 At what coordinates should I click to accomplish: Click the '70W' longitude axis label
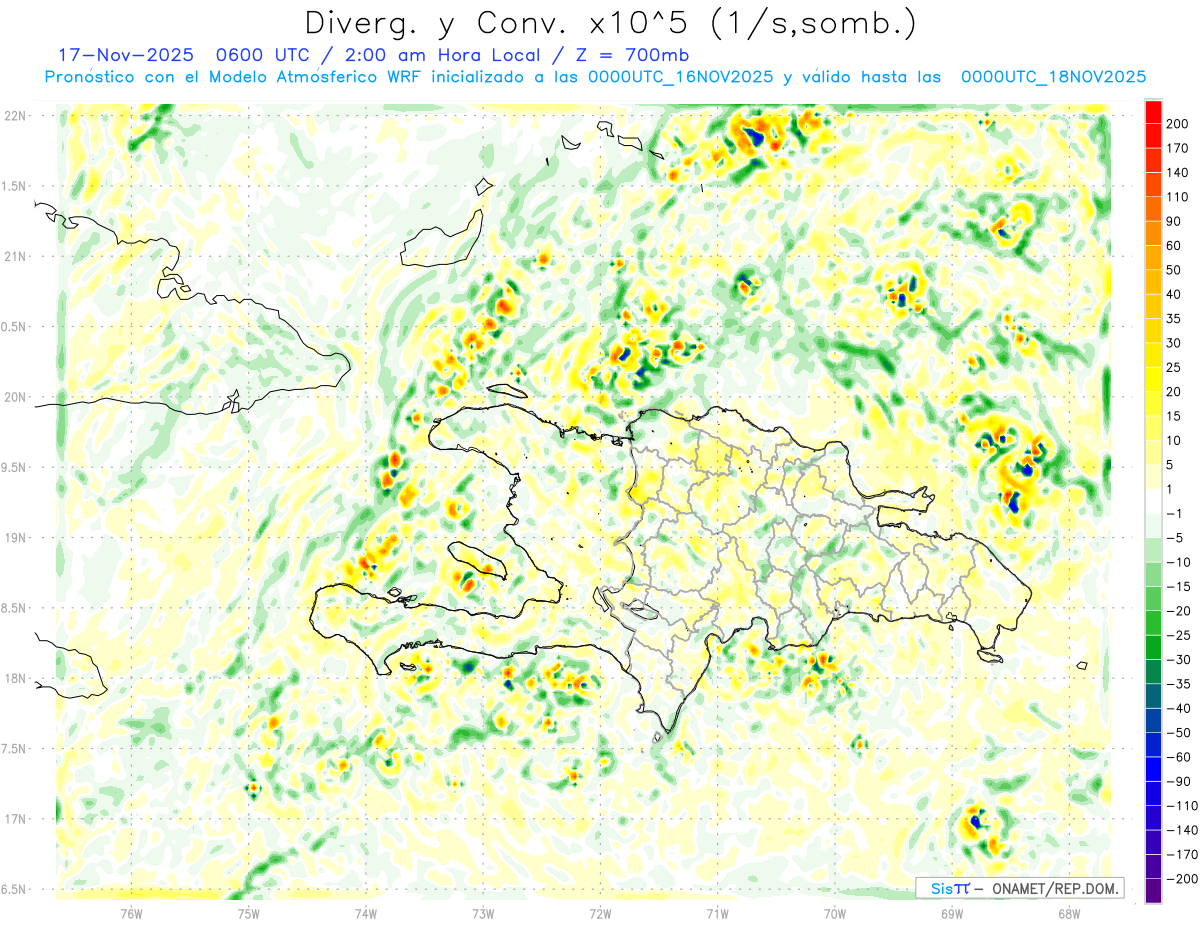tap(834, 913)
